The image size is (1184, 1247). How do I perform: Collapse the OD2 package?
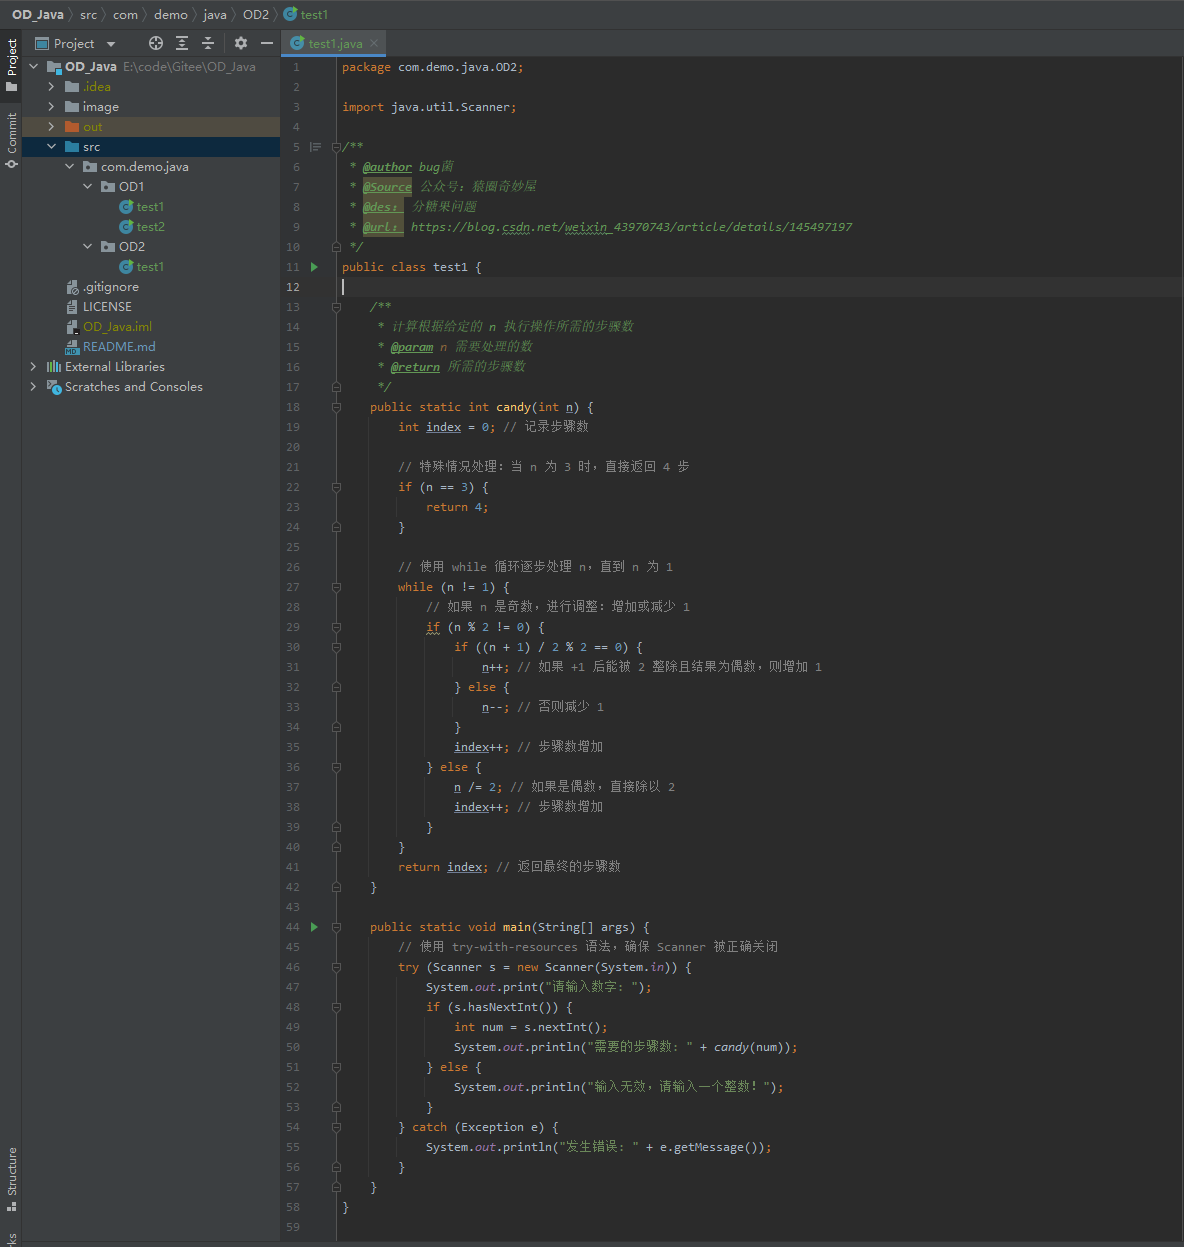click(87, 247)
